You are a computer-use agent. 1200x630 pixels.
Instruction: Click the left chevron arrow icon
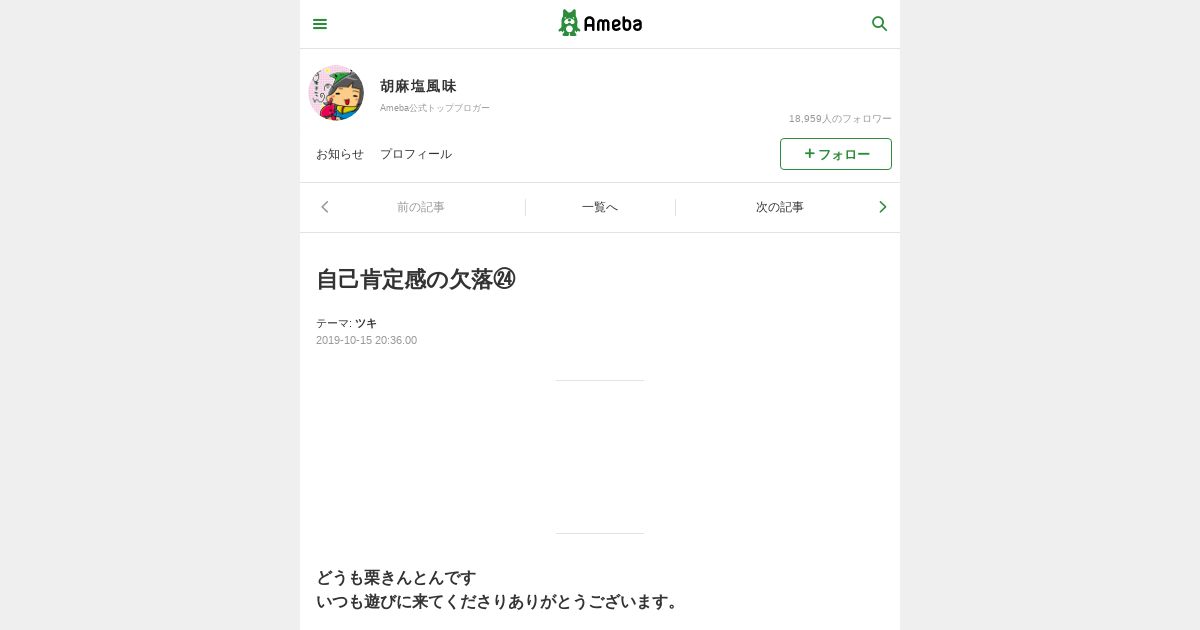click(325, 207)
